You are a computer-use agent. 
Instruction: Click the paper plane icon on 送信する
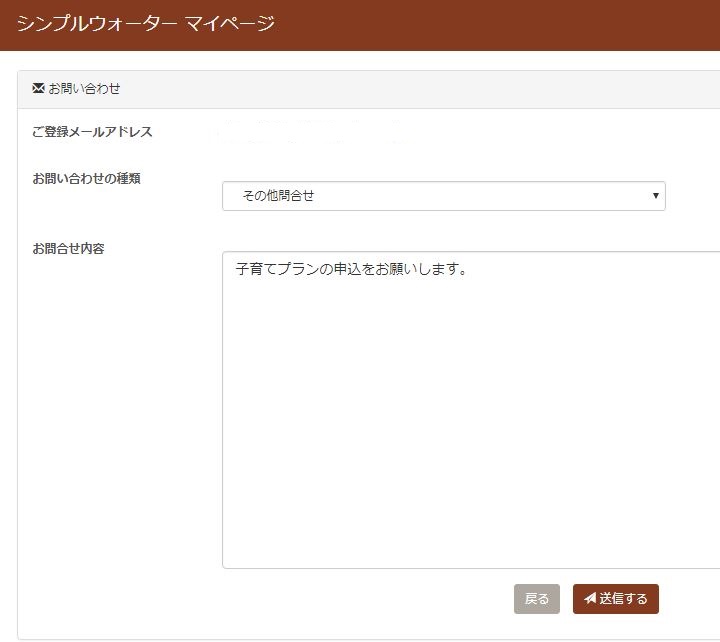[590, 599]
